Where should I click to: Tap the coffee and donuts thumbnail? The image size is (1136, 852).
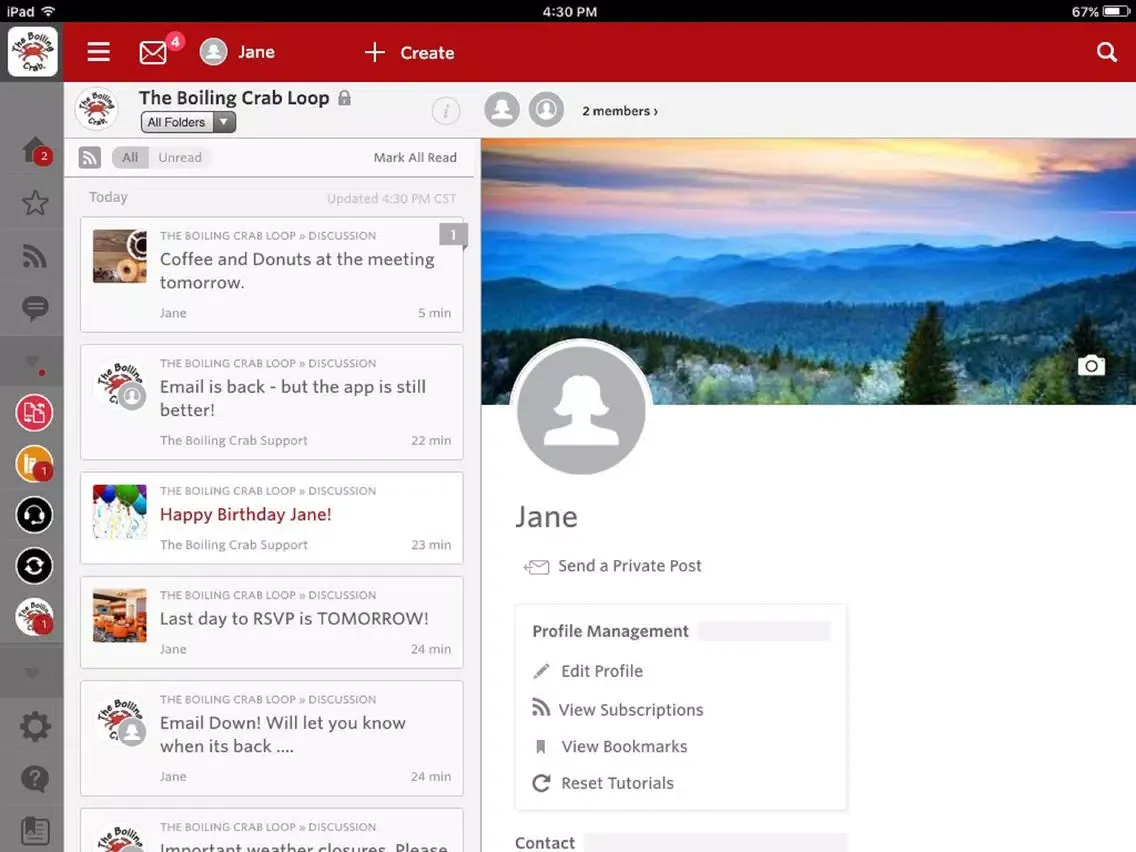[120, 256]
